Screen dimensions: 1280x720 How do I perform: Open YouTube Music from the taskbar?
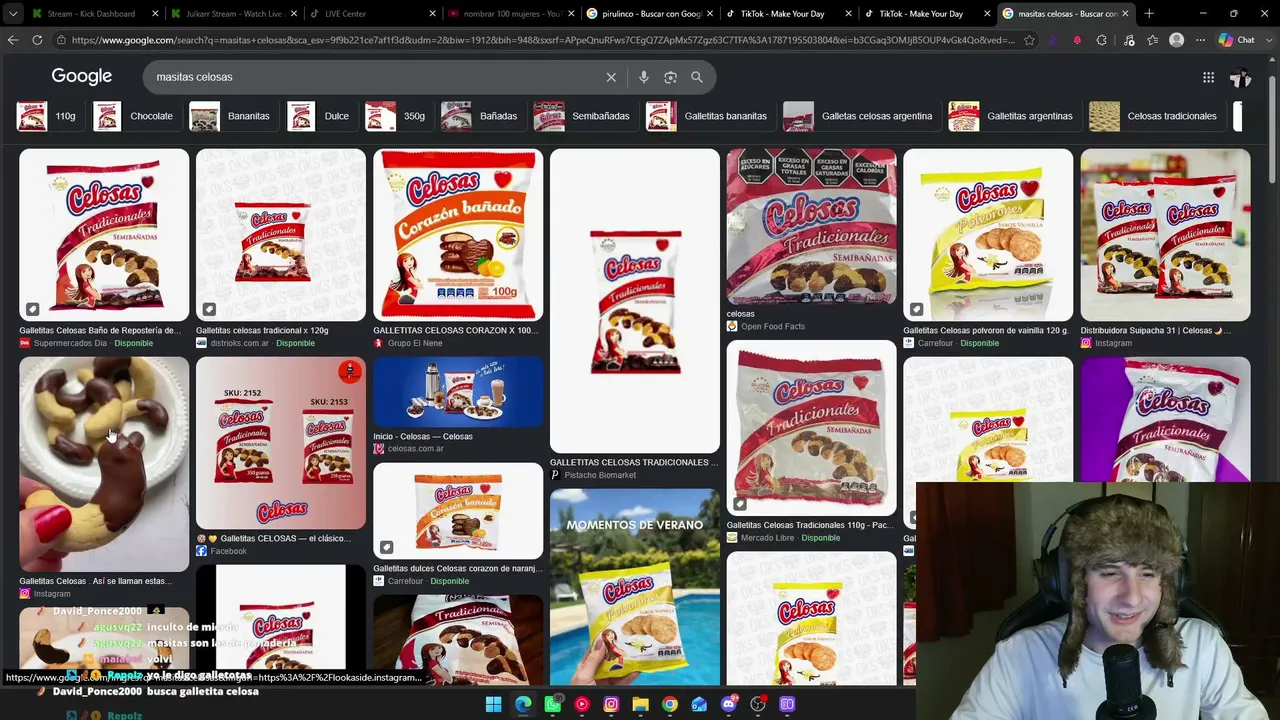click(x=582, y=704)
